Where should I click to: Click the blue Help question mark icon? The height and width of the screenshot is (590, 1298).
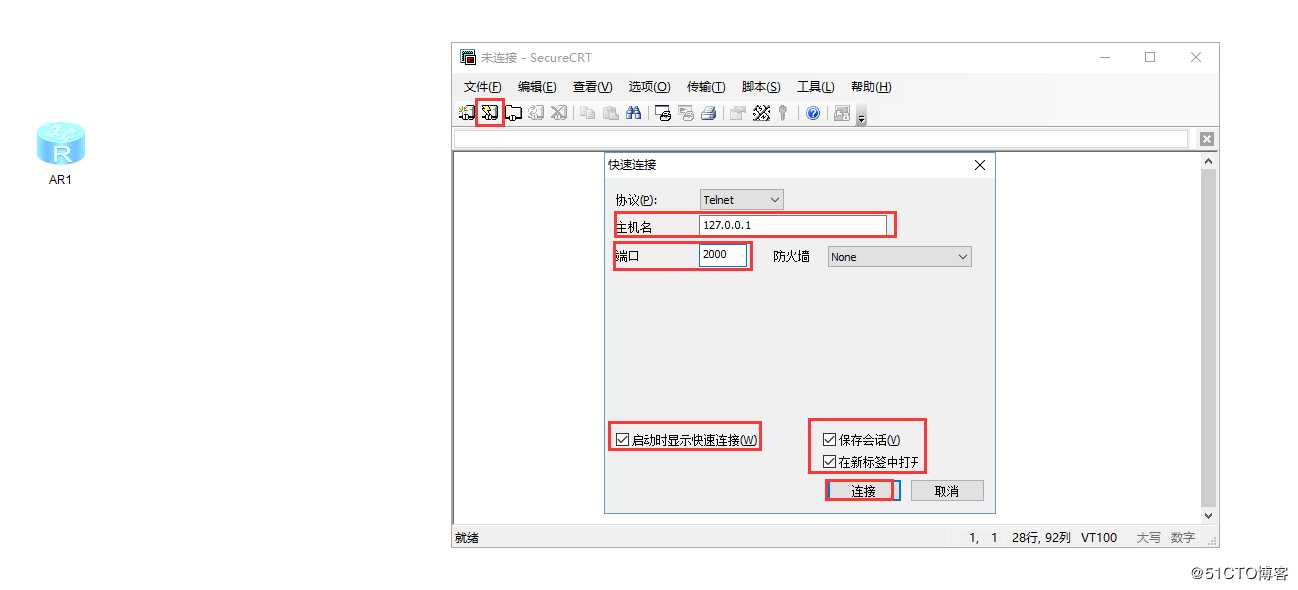[x=813, y=113]
